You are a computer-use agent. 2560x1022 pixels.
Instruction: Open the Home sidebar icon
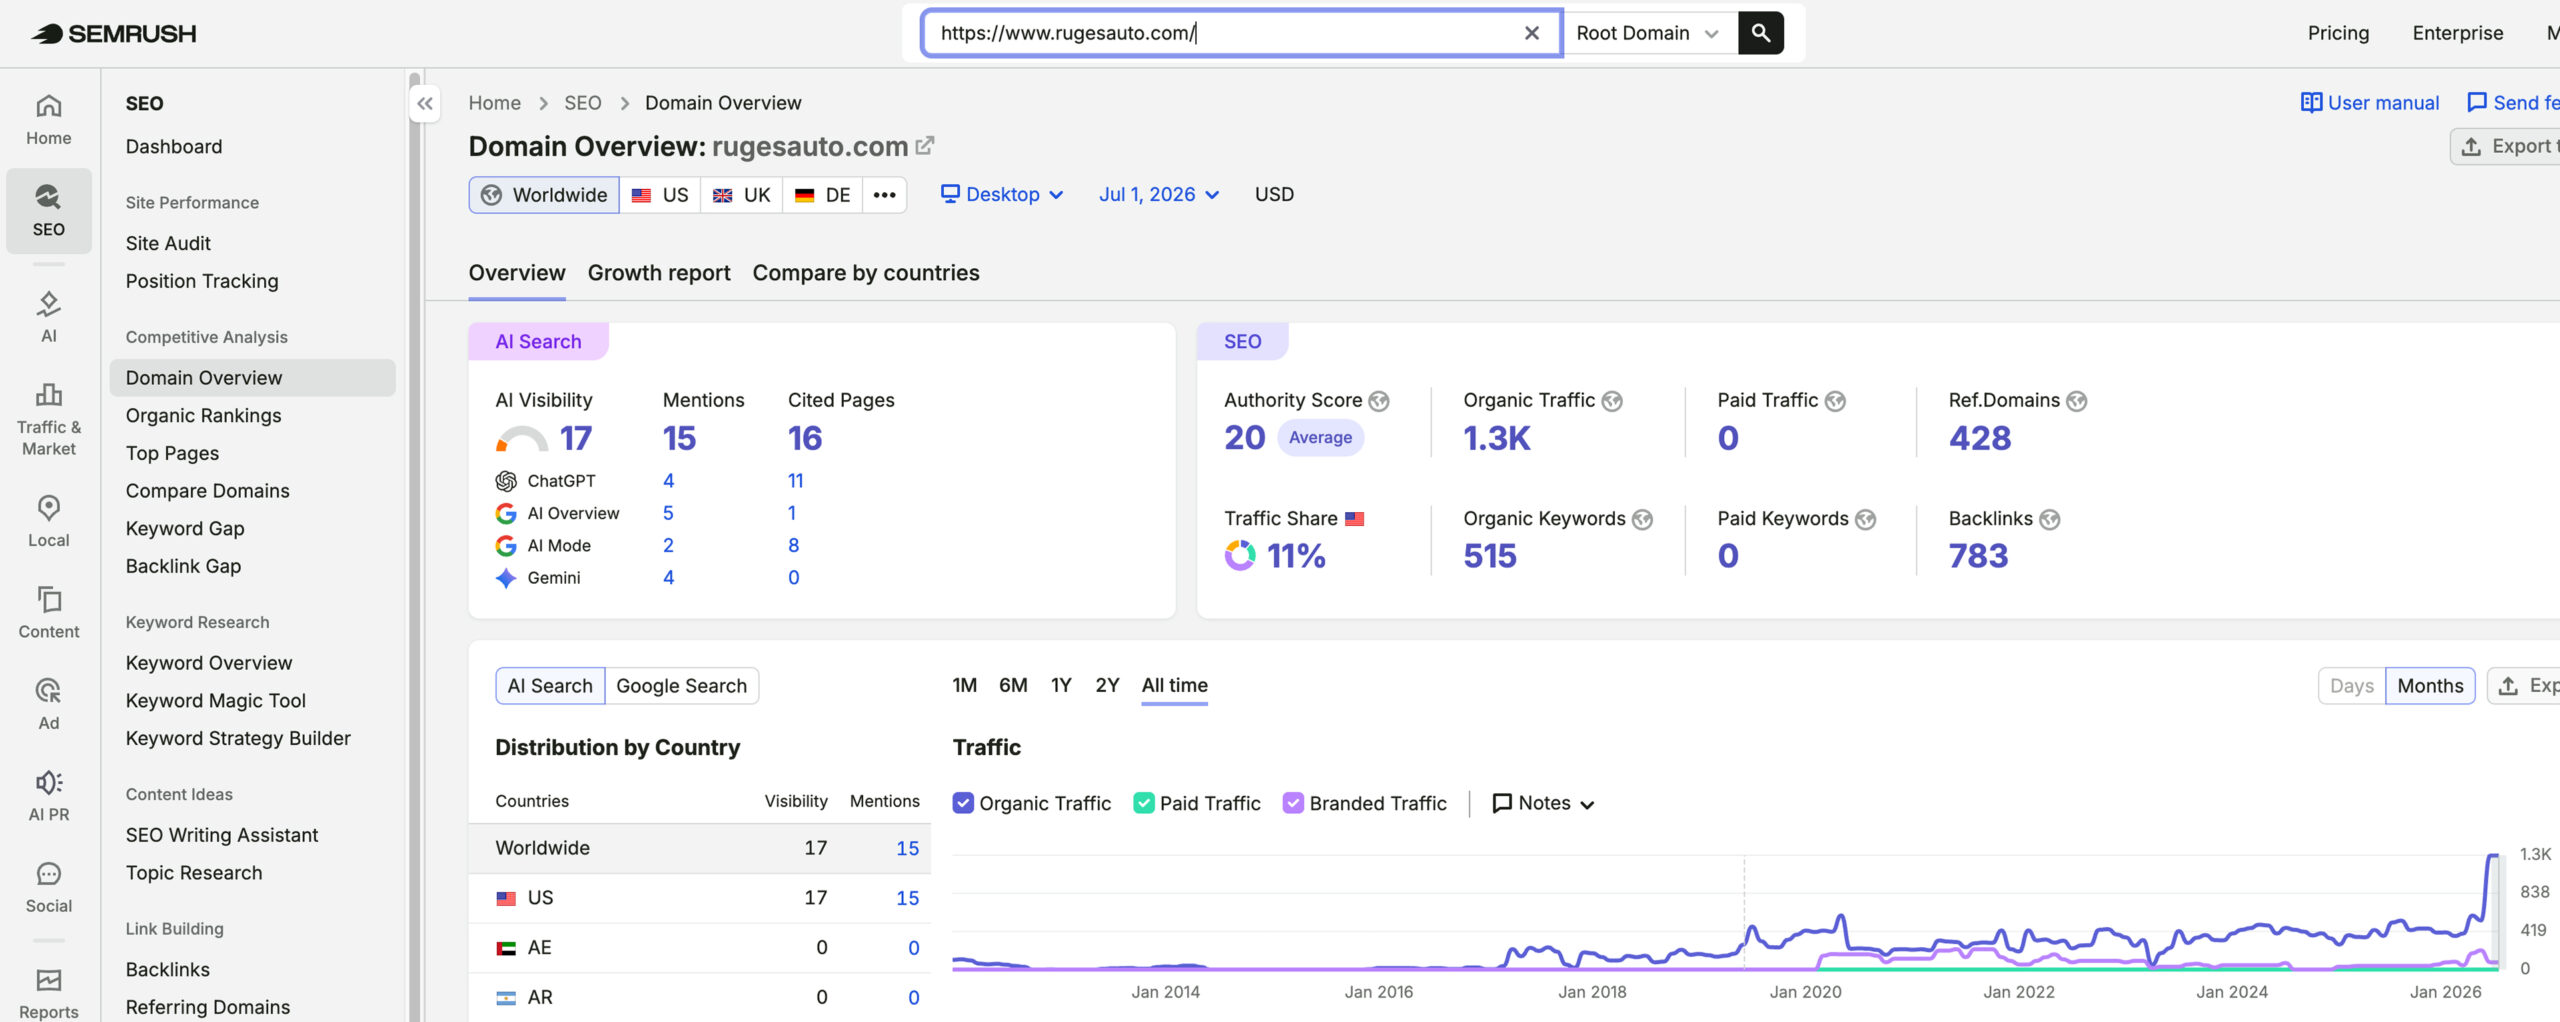click(x=48, y=119)
